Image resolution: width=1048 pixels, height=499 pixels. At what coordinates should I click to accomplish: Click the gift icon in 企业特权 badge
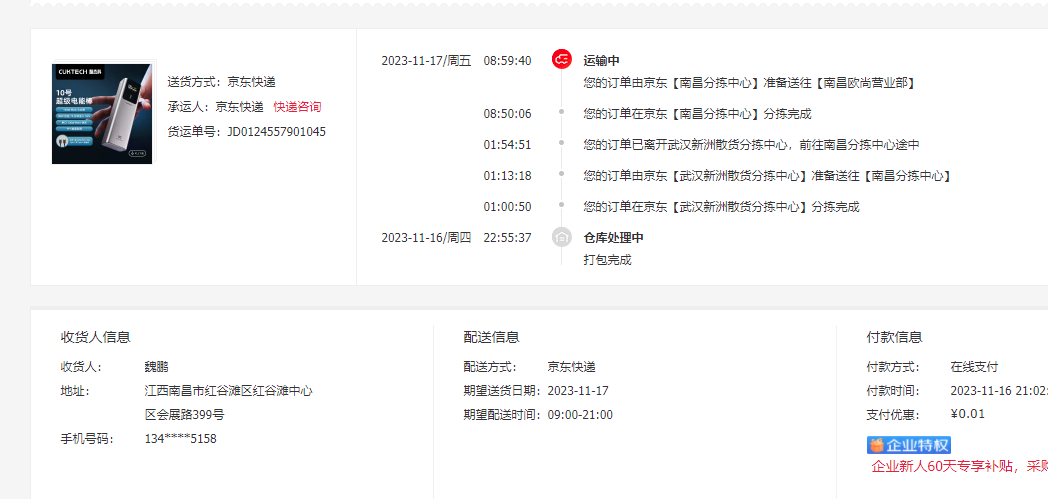(x=878, y=445)
